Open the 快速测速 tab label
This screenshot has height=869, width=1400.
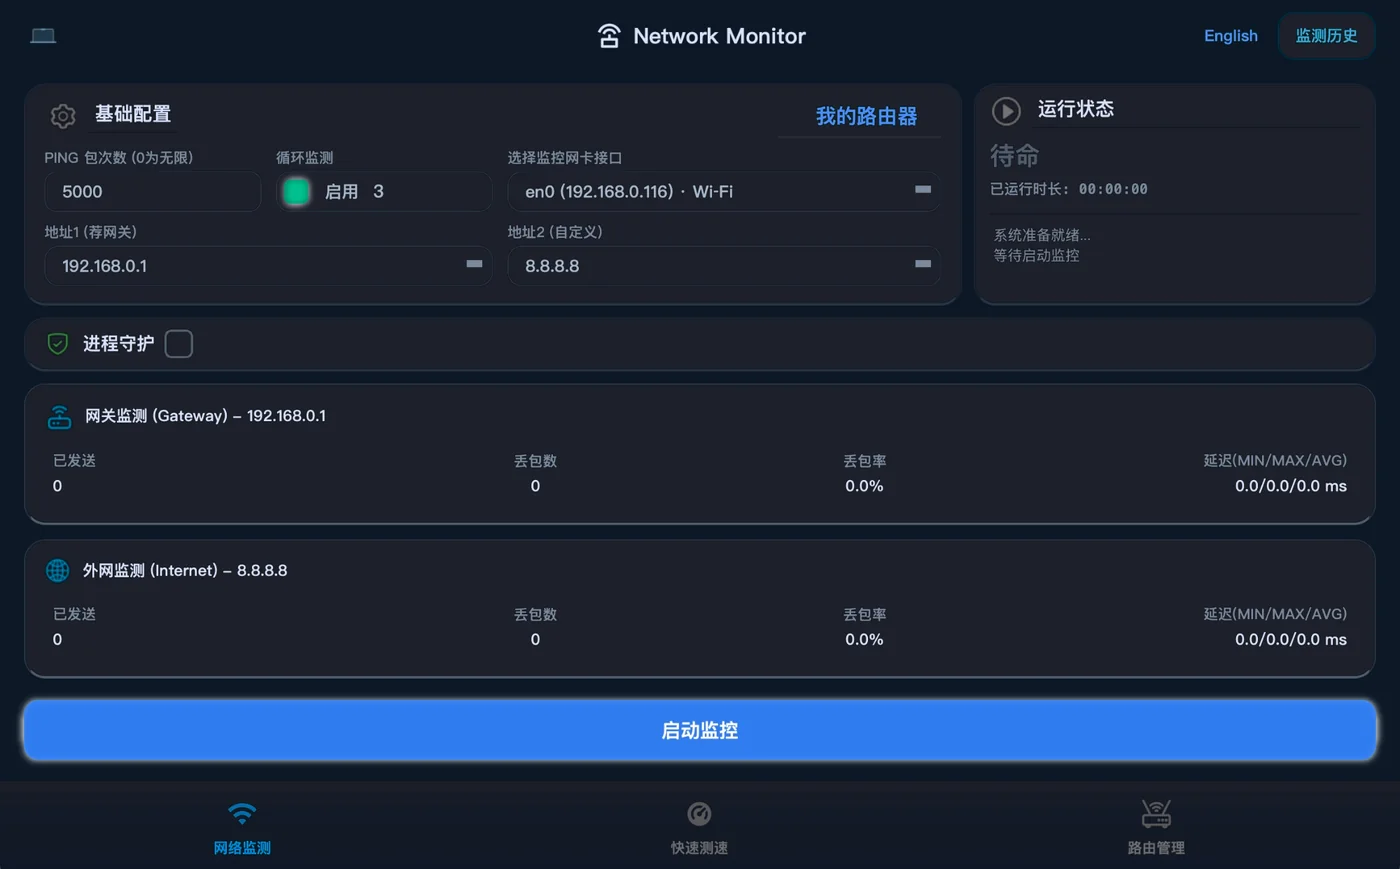[x=699, y=848]
